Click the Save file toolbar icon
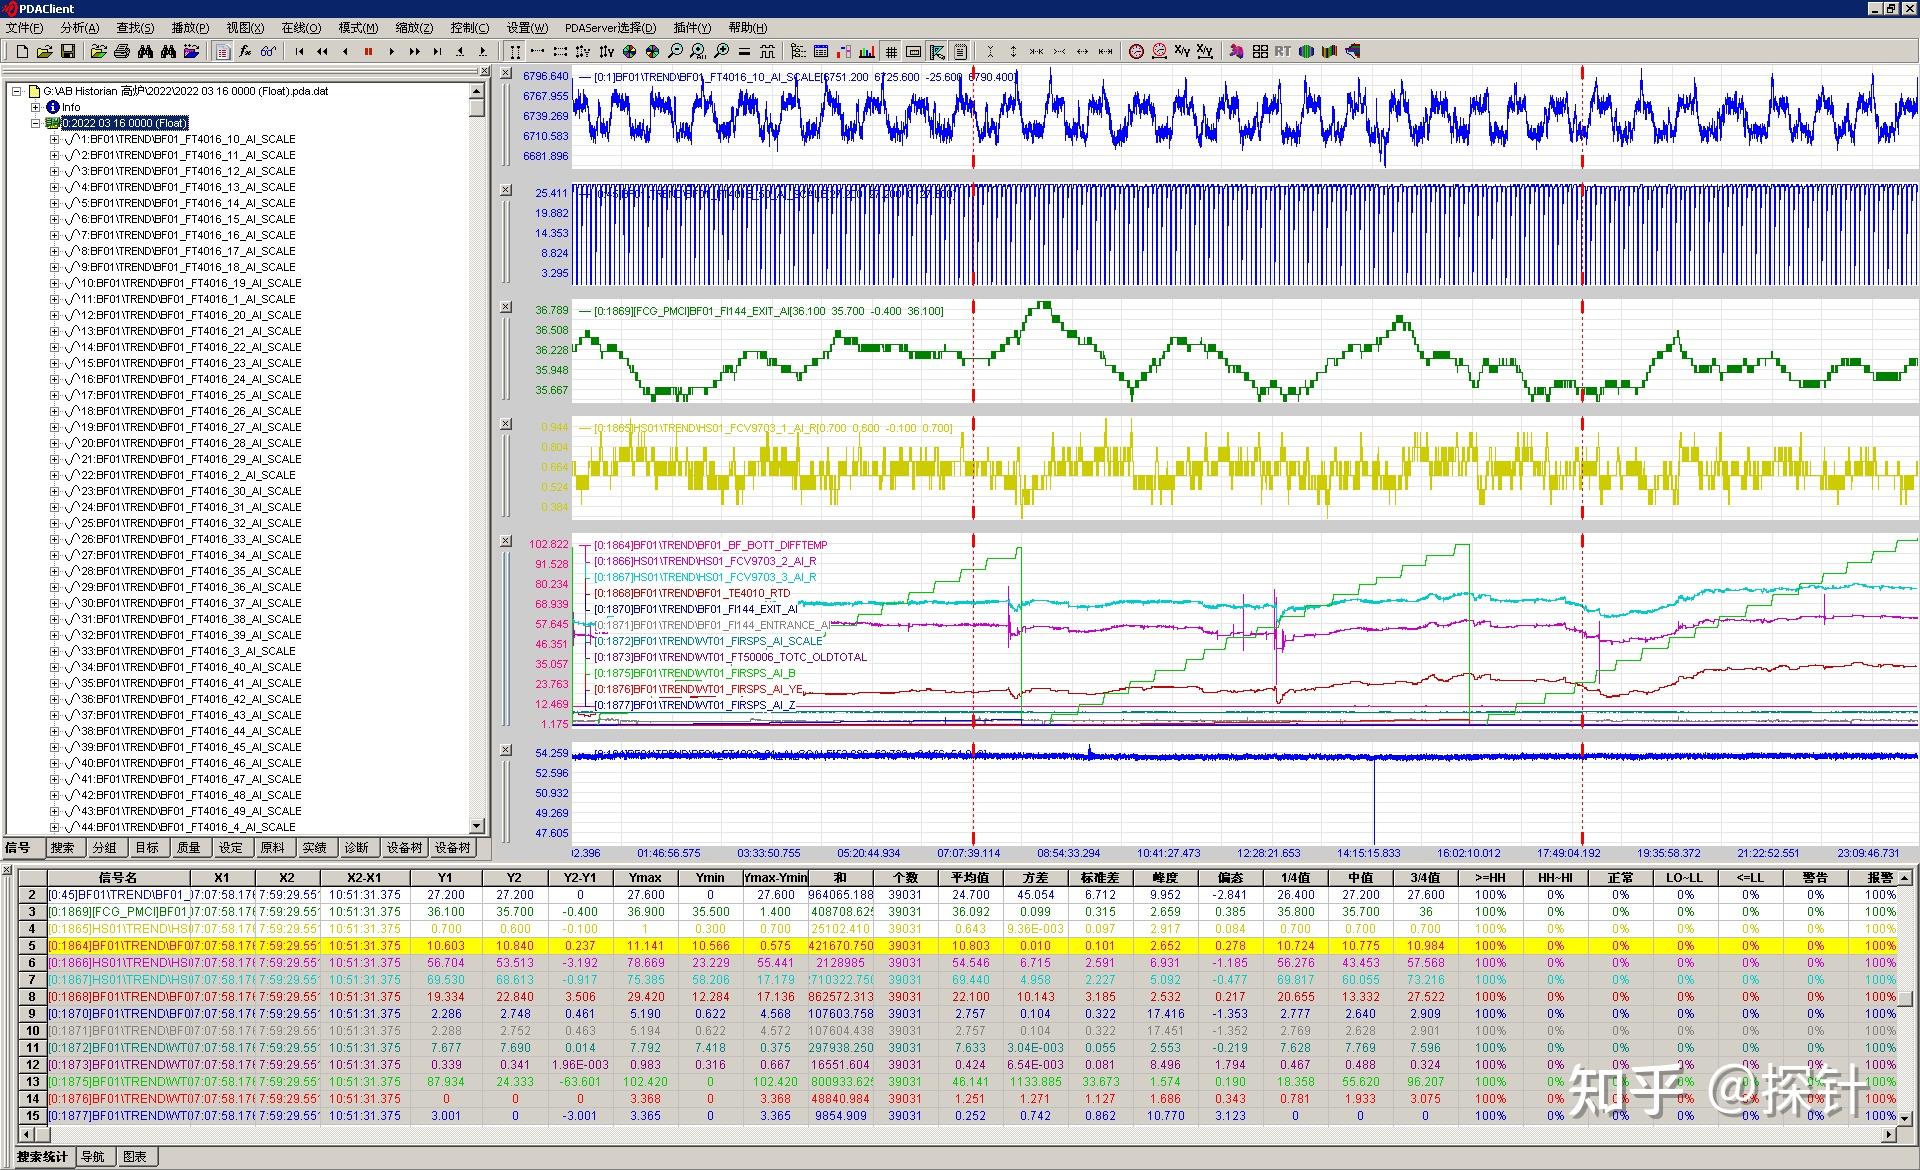The width and height of the screenshot is (1920, 1170). 68,51
